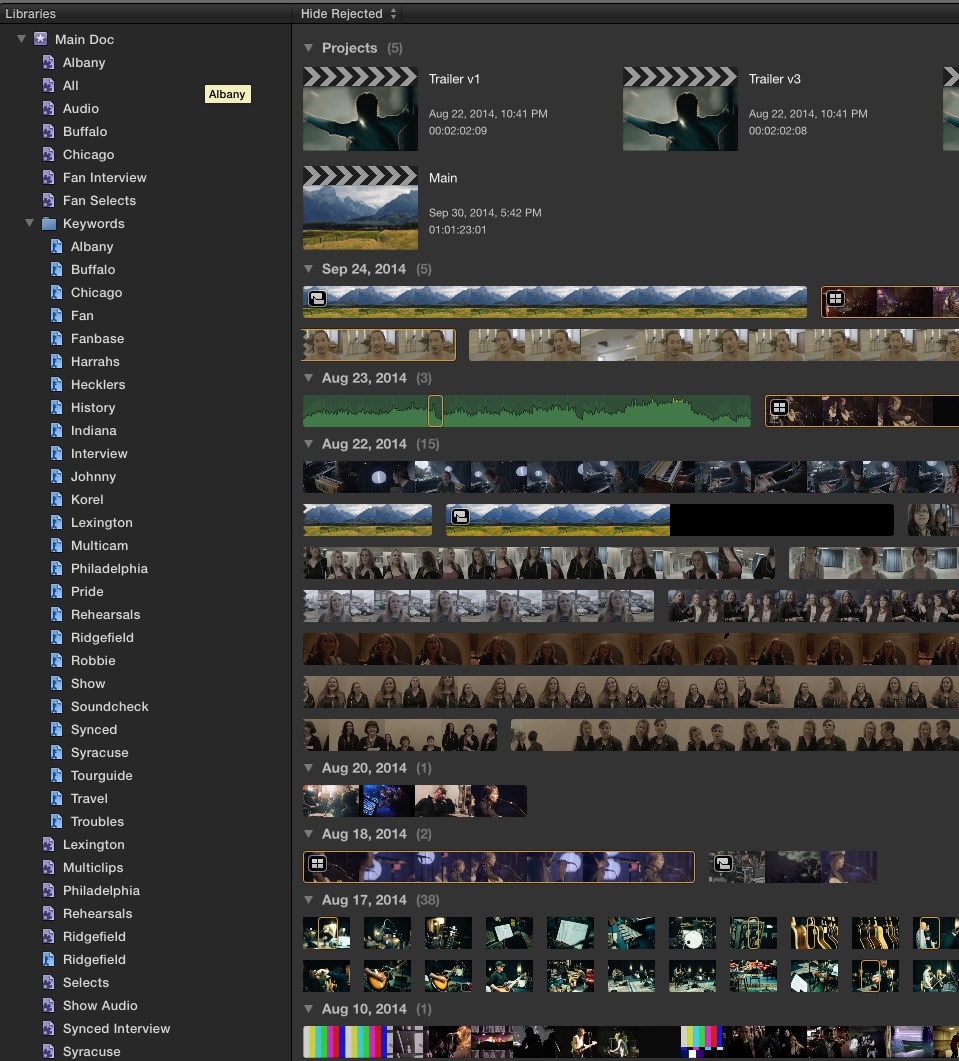Screen dimensions: 959x1061
Task: Select the Troubles keyword collection
Action: pos(97,821)
